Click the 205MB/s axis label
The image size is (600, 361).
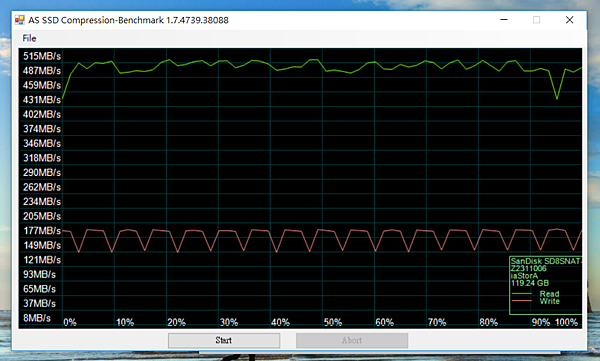pos(42,216)
